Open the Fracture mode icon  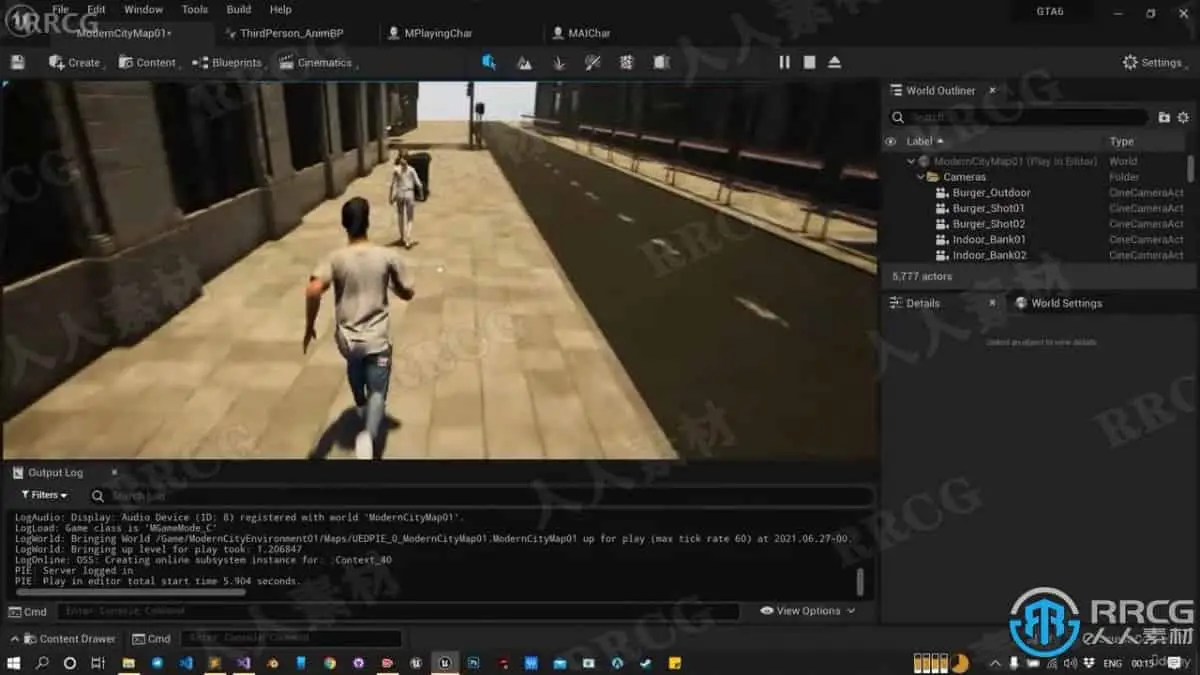point(627,62)
